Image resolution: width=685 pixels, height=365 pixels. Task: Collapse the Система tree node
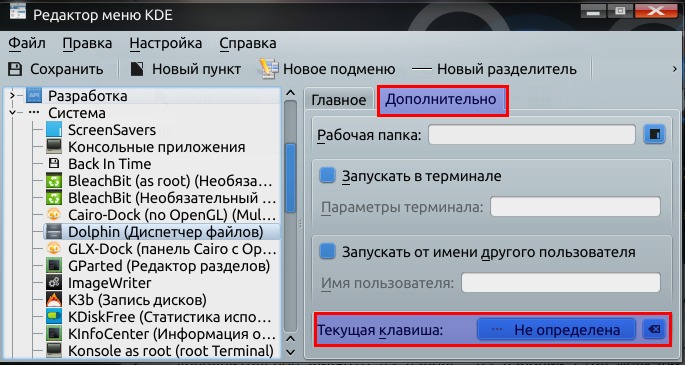pyautogui.click(x=12, y=113)
